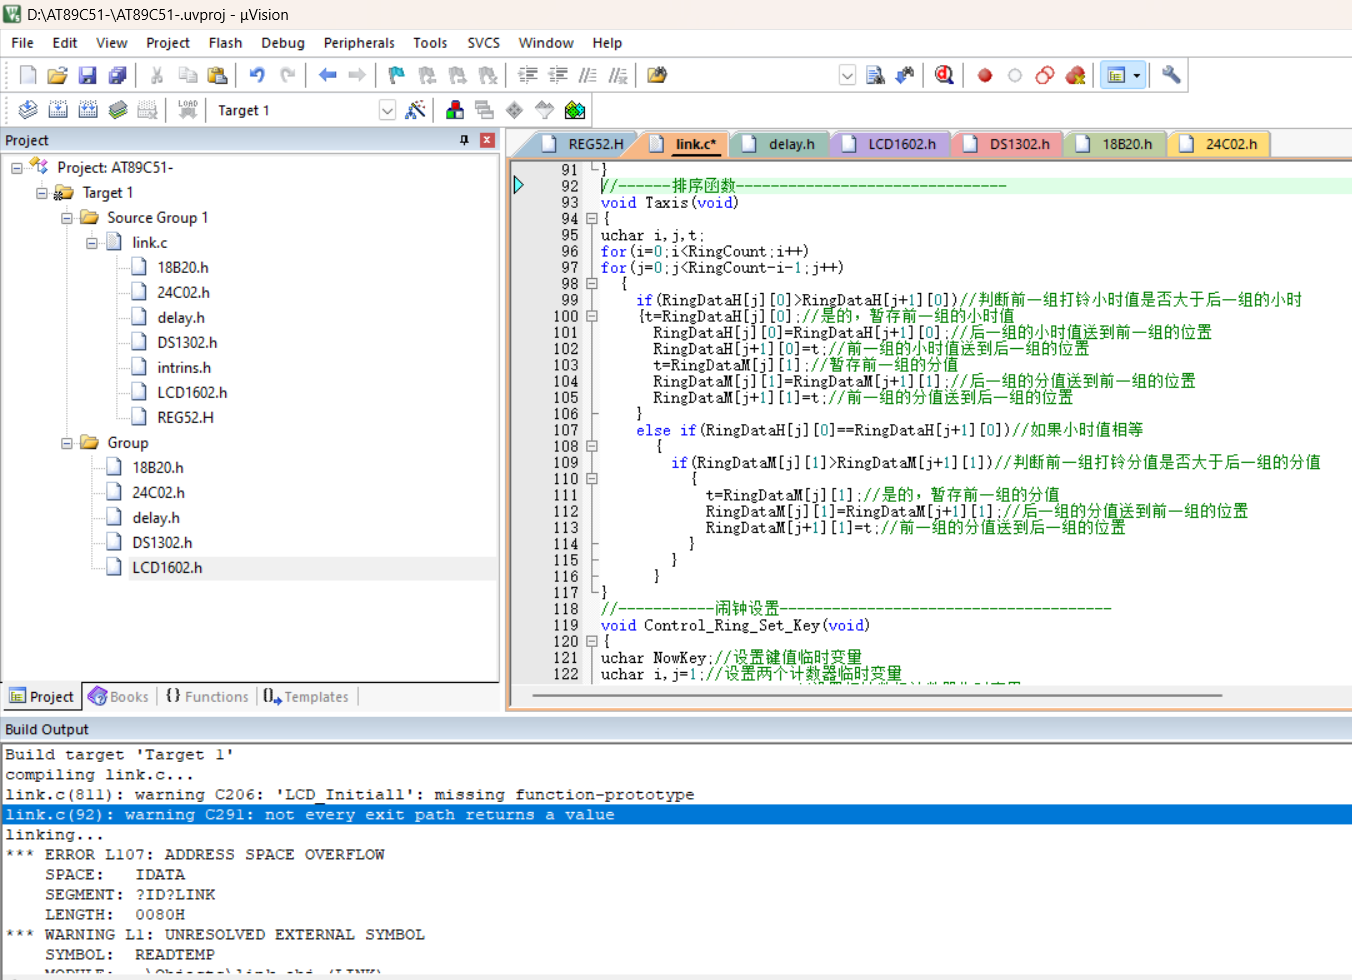This screenshot has height=980, width=1352.
Task: Click the editor horizontal scrollbar
Action: (x=877, y=695)
